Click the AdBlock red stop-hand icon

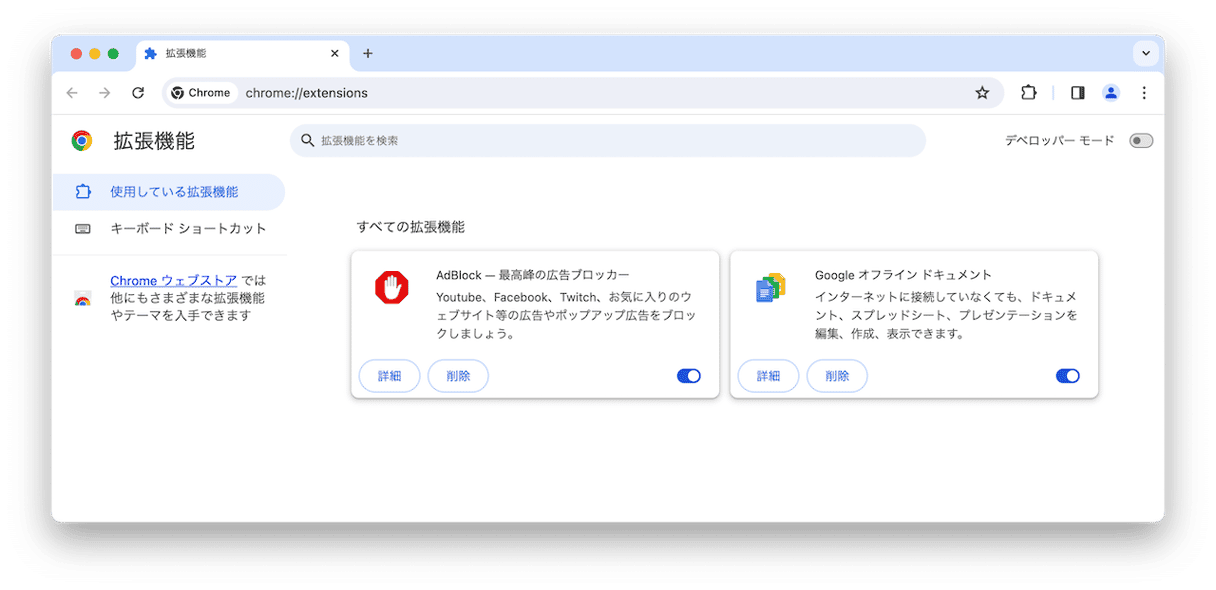pyautogui.click(x=392, y=288)
